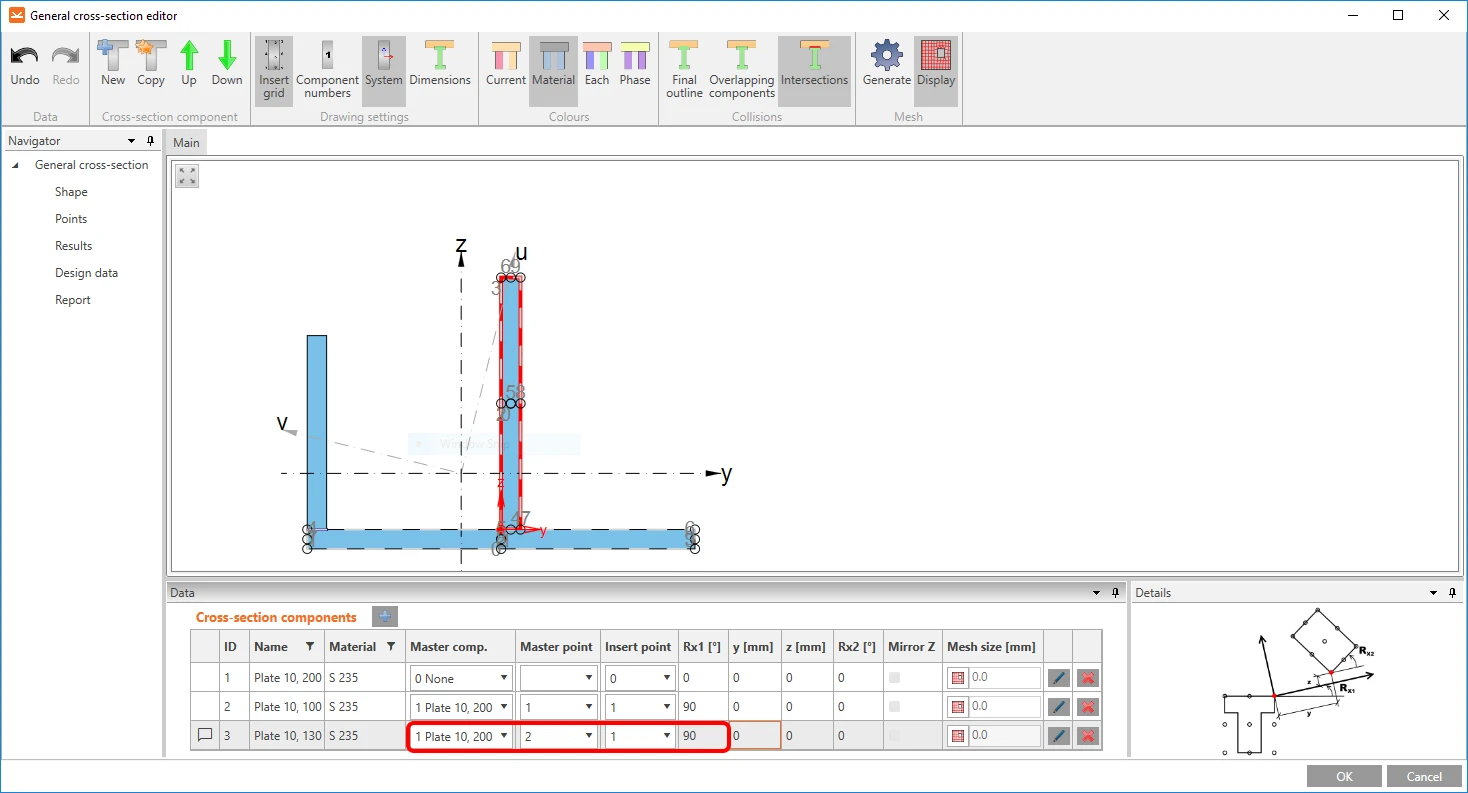This screenshot has height=793, width=1468.
Task: Toggle Mirror Z checkbox for row 1
Action: coord(894,678)
